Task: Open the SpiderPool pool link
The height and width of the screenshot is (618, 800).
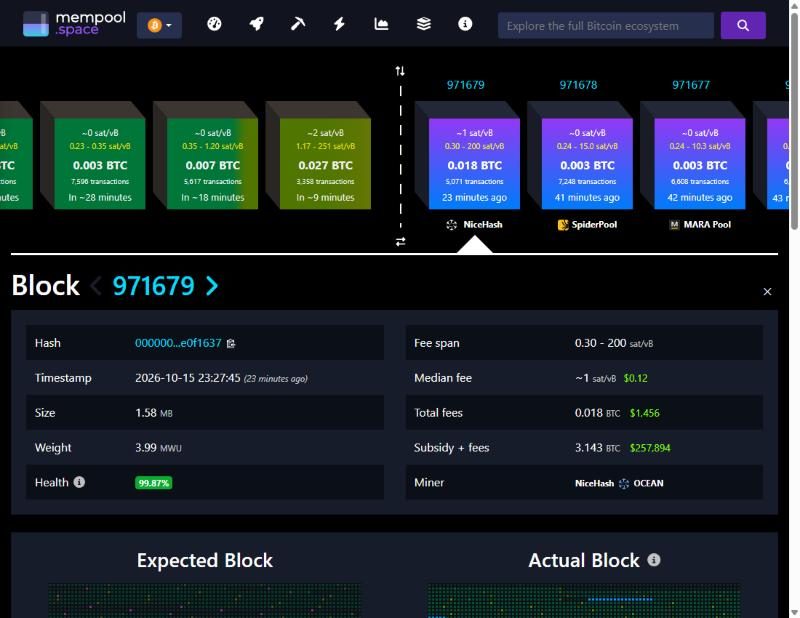Action: pos(587,225)
